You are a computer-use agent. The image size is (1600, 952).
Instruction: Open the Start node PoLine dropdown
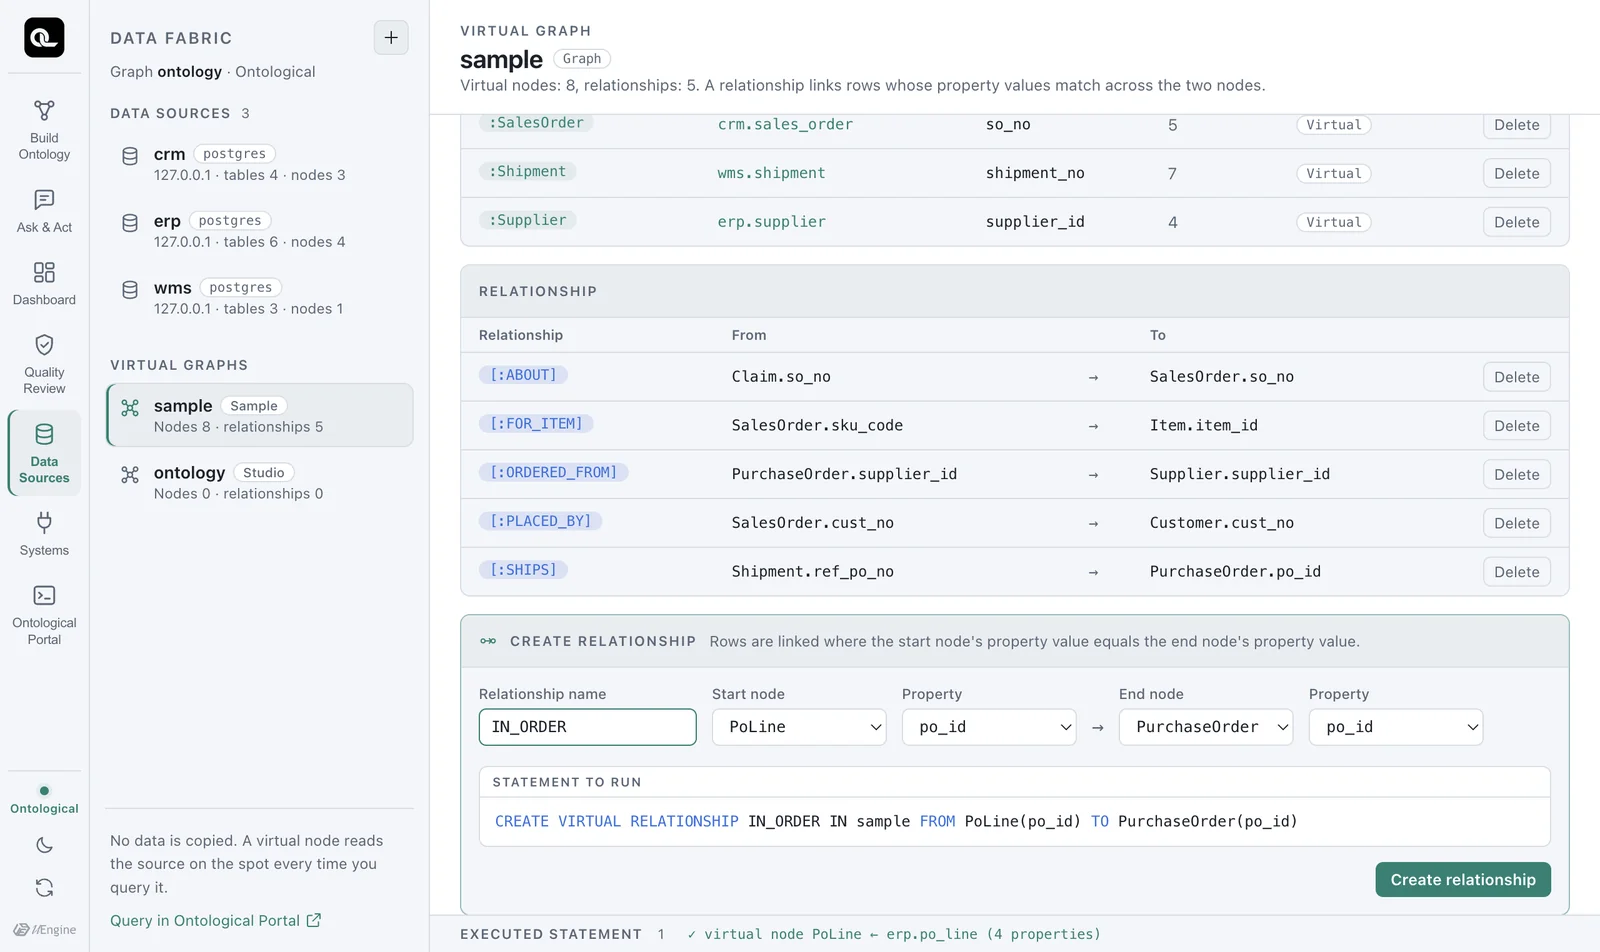[799, 727]
